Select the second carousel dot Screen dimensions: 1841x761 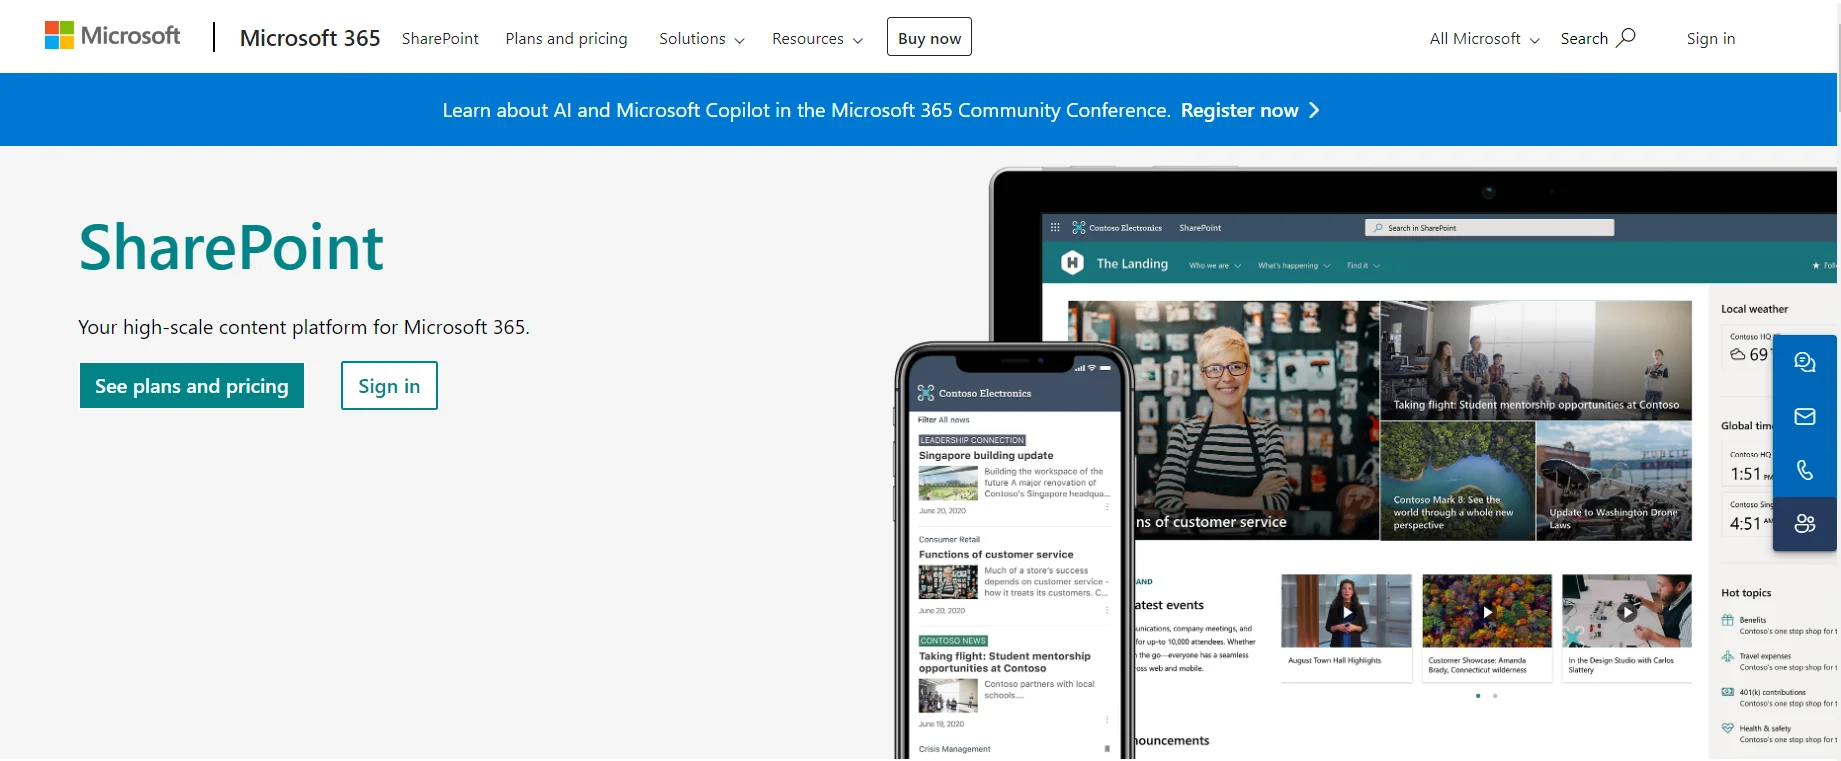(x=1495, y=696)
